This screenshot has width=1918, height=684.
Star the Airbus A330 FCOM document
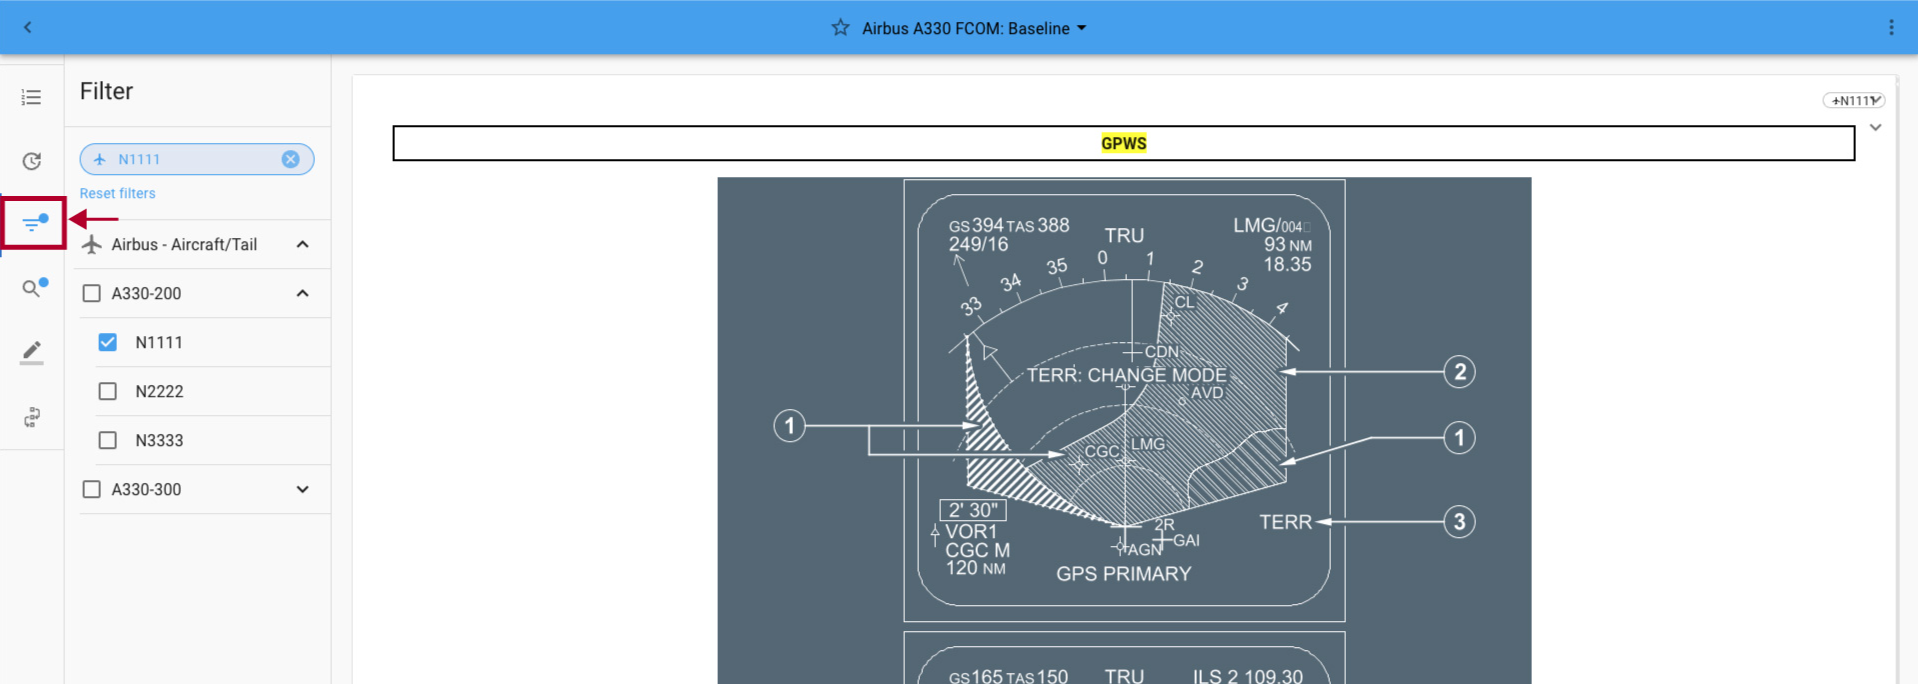(x=840, y=28)
